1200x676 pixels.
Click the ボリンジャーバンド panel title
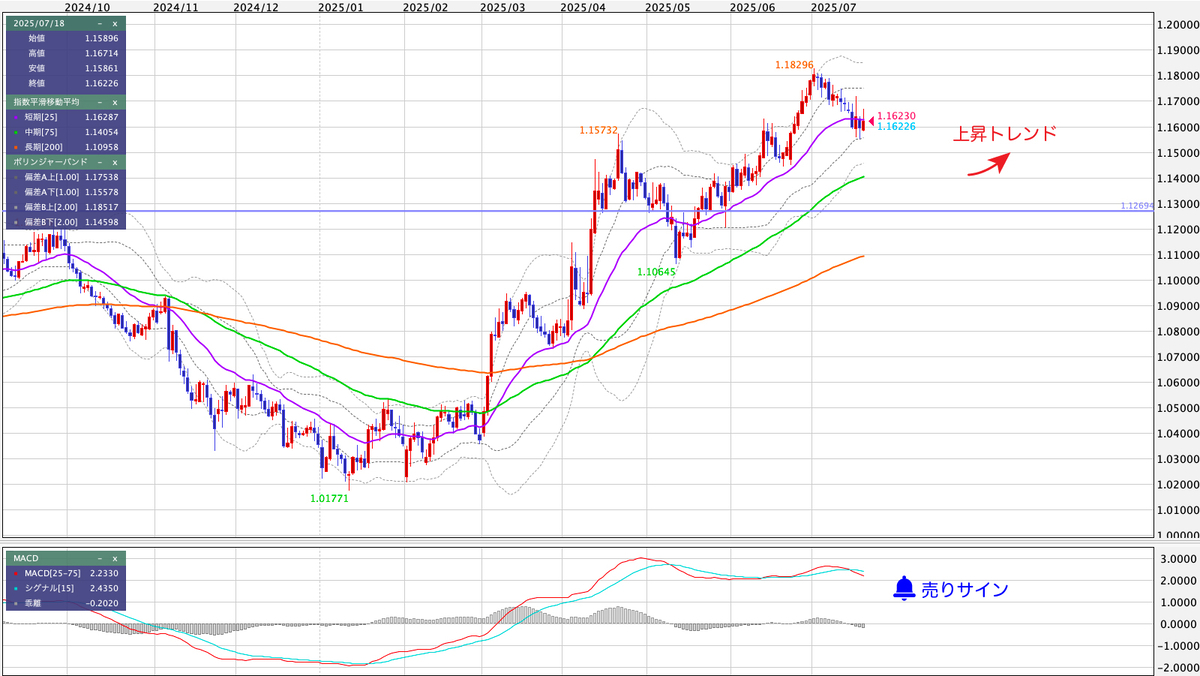click(50, 161)
